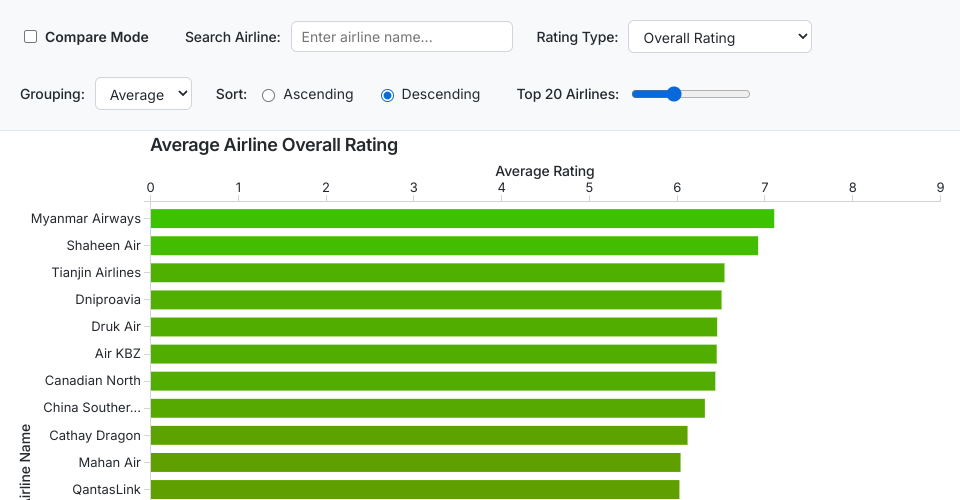
Task: Select the Ascending sort radio button
Action: (269, 95)
